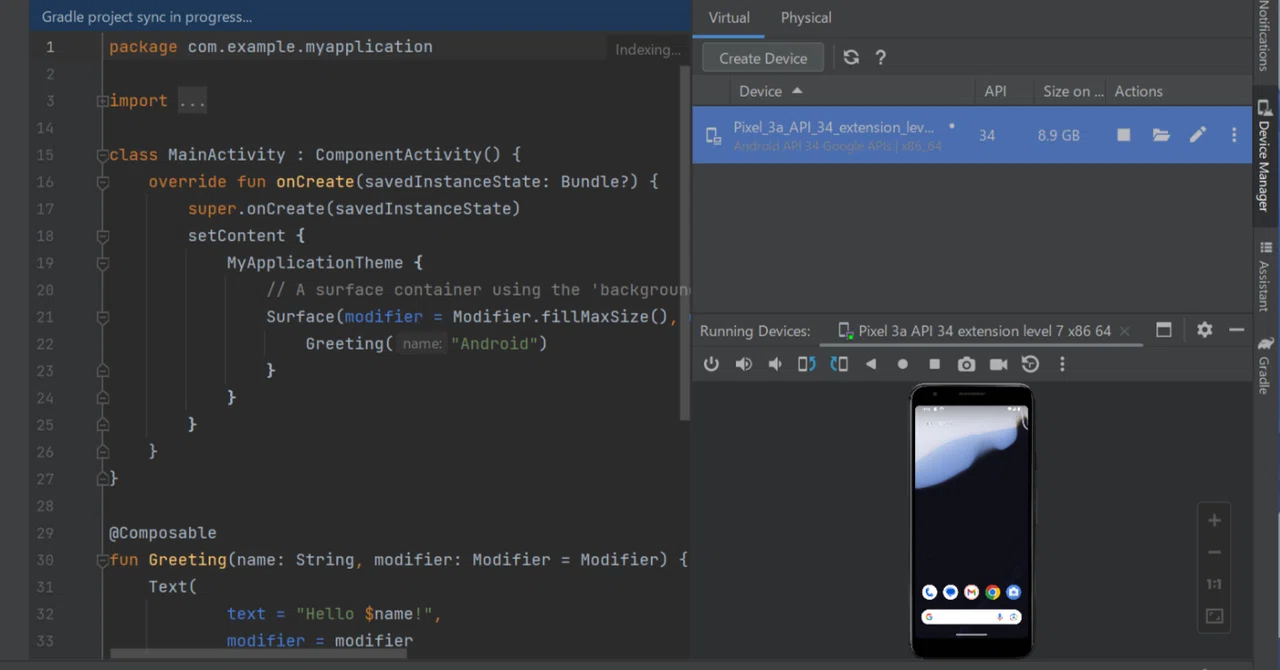Click the Create Device button

pyautogui.click(x=763, y=58)
